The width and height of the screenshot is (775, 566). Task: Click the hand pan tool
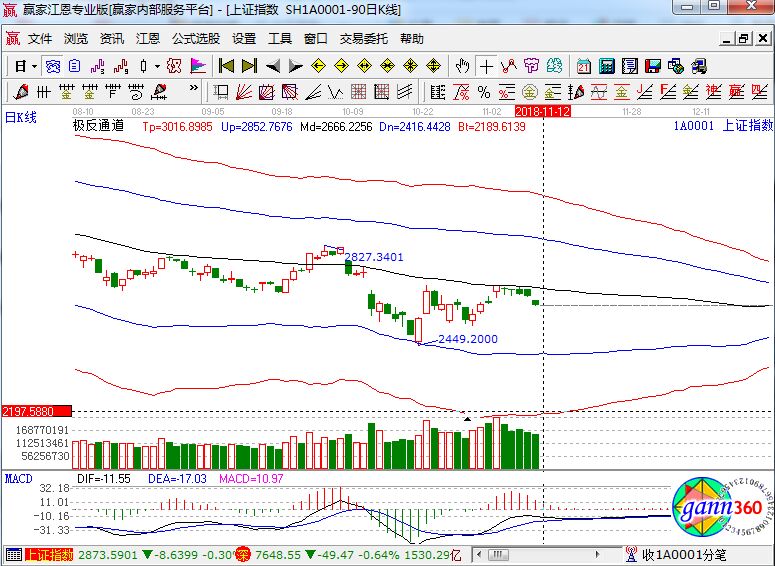coord(462,66)
